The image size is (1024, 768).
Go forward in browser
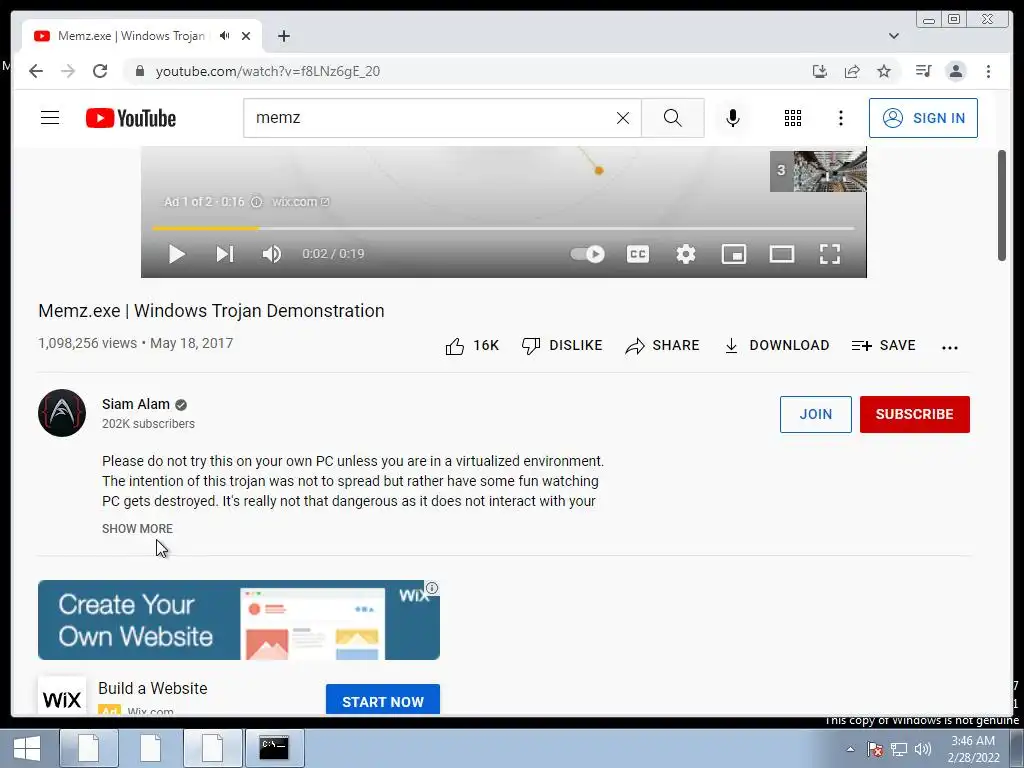click(68, 71)
